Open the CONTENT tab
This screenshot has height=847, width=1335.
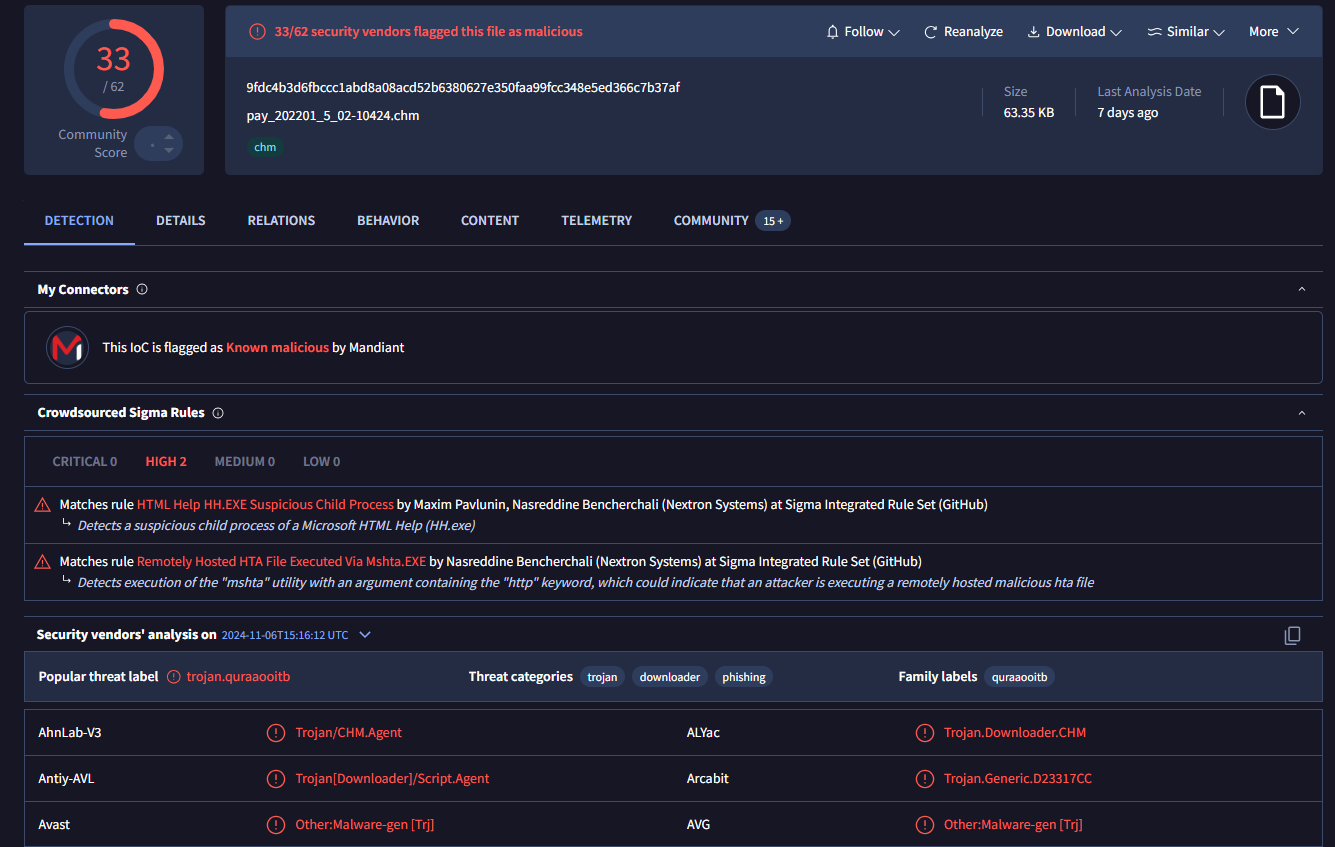coord(490,221)
